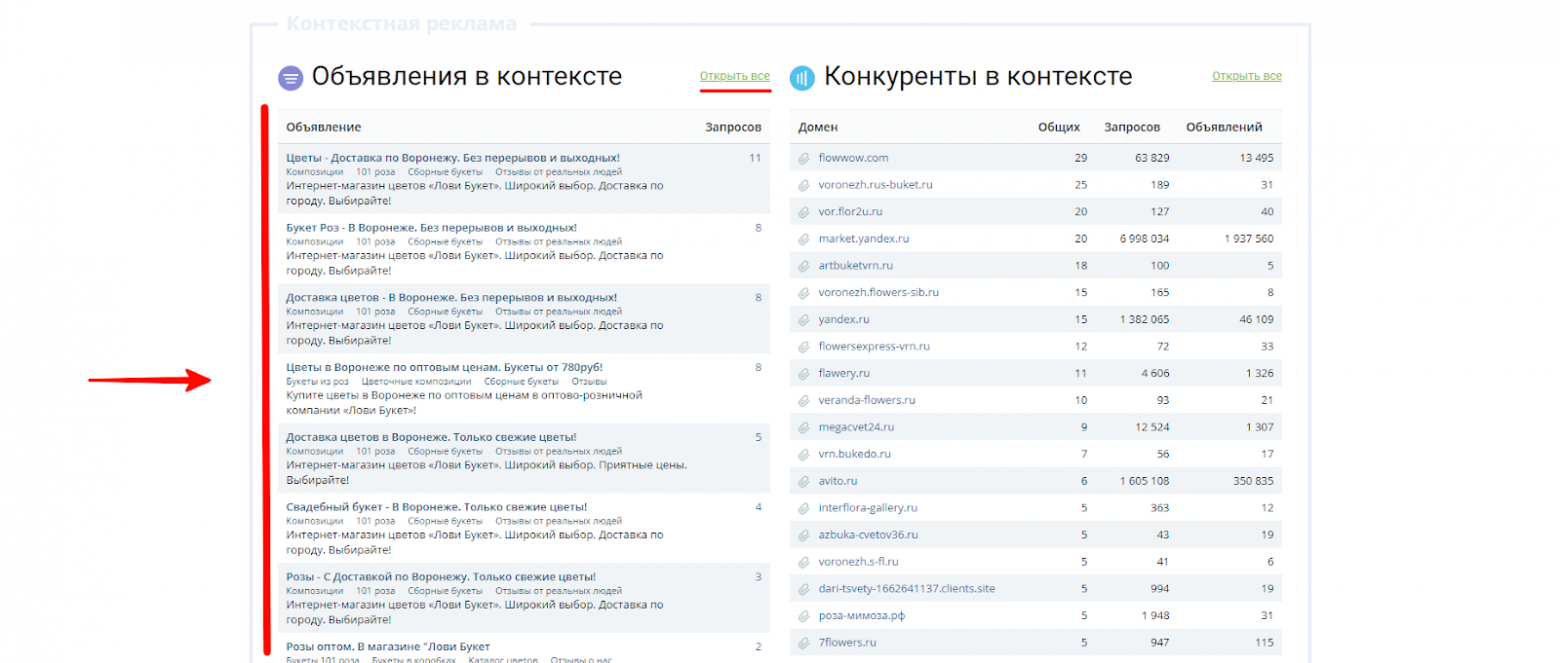The image size is (1560, 663).
Task: Open the interflora-gallery.ru domain link
Action: click(x=868, y=508)
